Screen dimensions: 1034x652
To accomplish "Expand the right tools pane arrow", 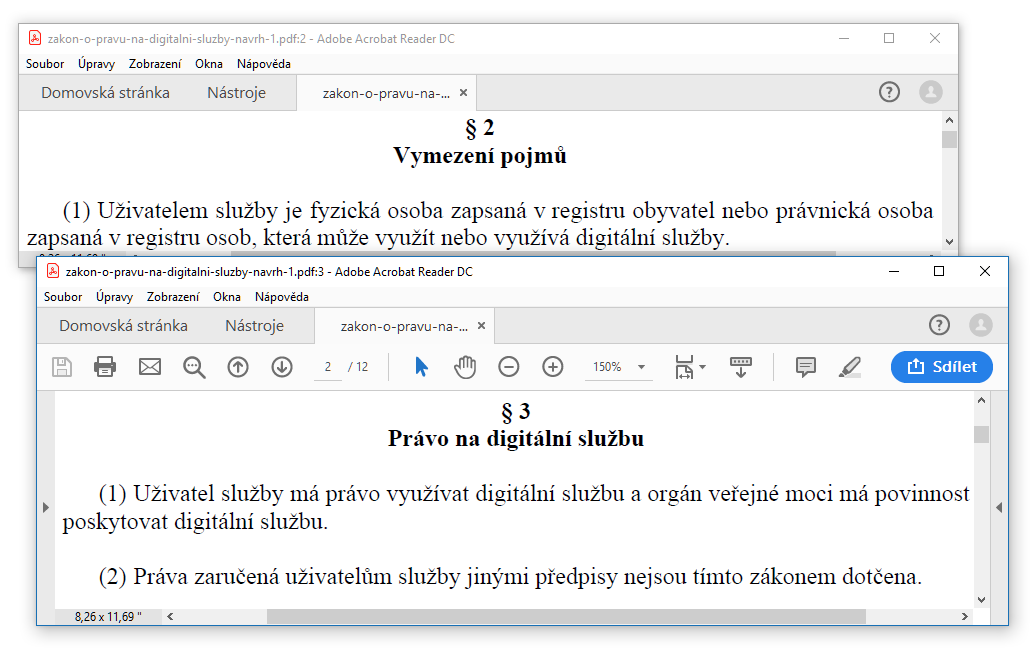I will (x=999, y=507).
